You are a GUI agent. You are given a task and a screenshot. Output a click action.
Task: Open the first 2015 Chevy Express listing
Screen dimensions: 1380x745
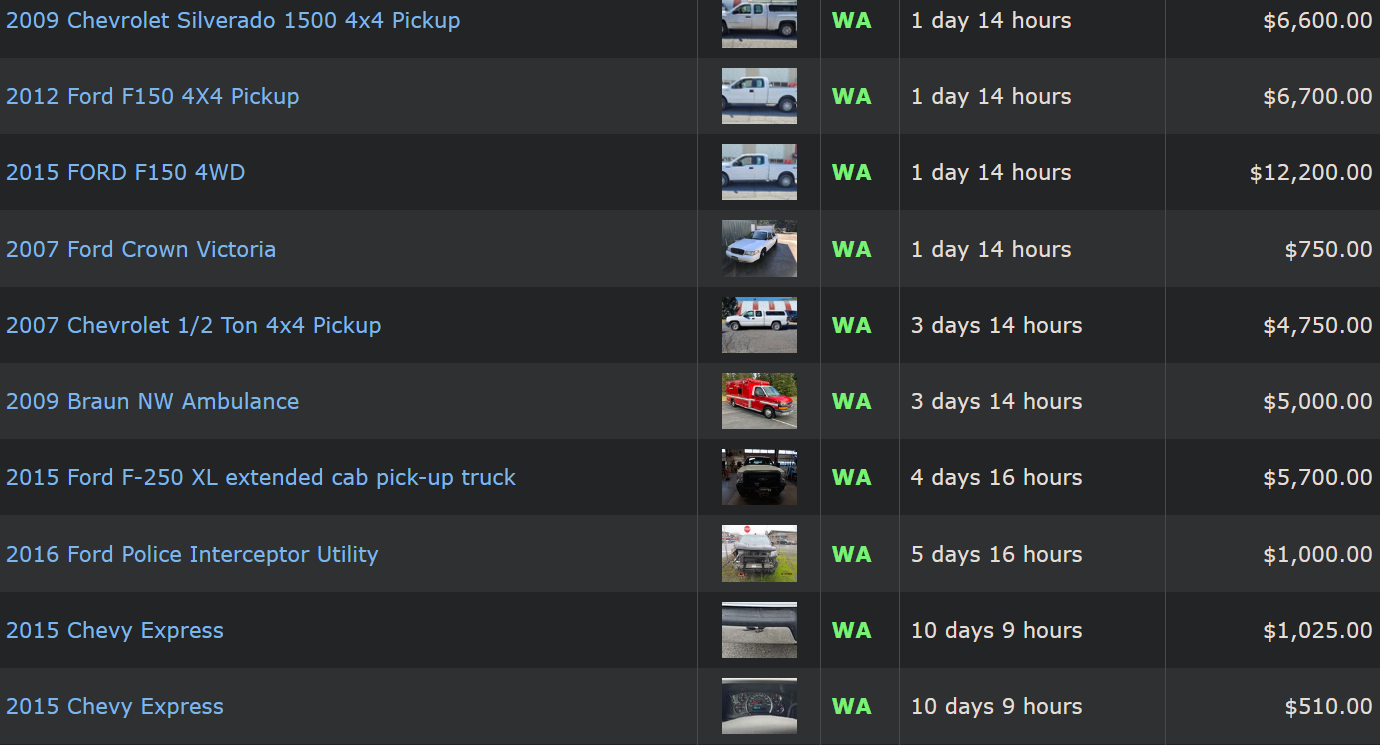114,630
